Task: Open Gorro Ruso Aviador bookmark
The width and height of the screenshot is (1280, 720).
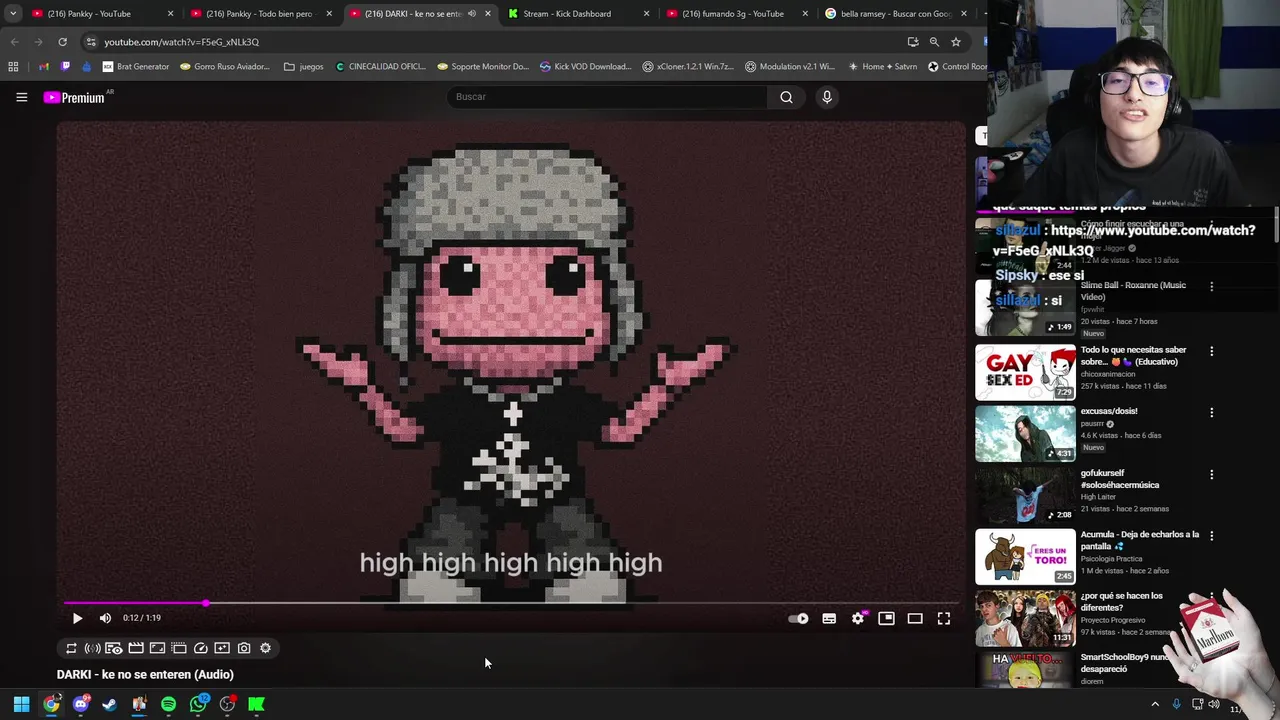Action: (224, 67)
